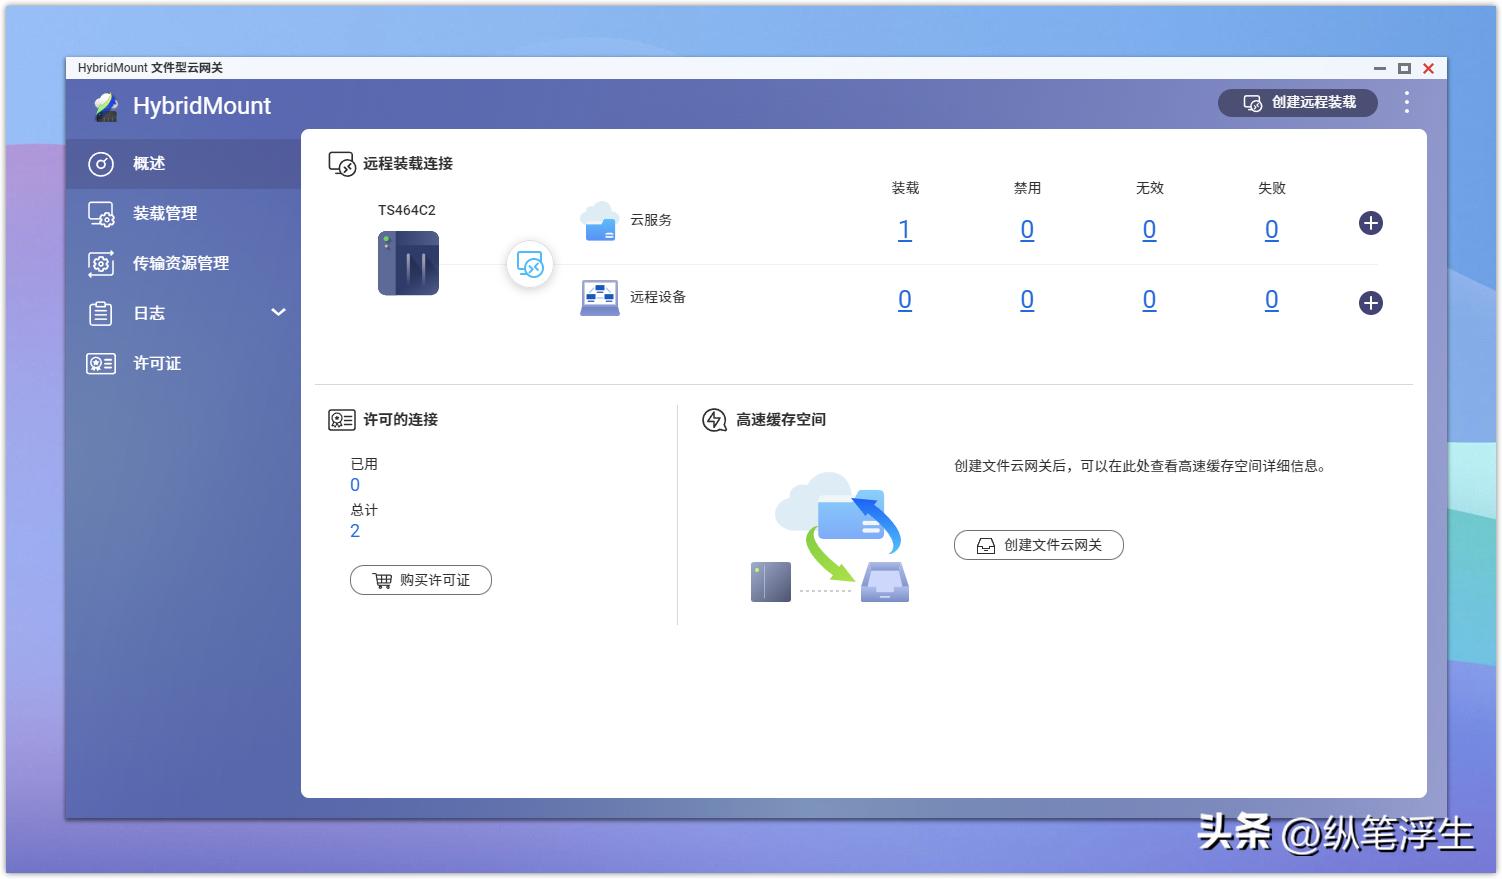Open the 概述 overview panel in sidebar
This screenshot has width=1502, height=879.
tap(148, 163)
